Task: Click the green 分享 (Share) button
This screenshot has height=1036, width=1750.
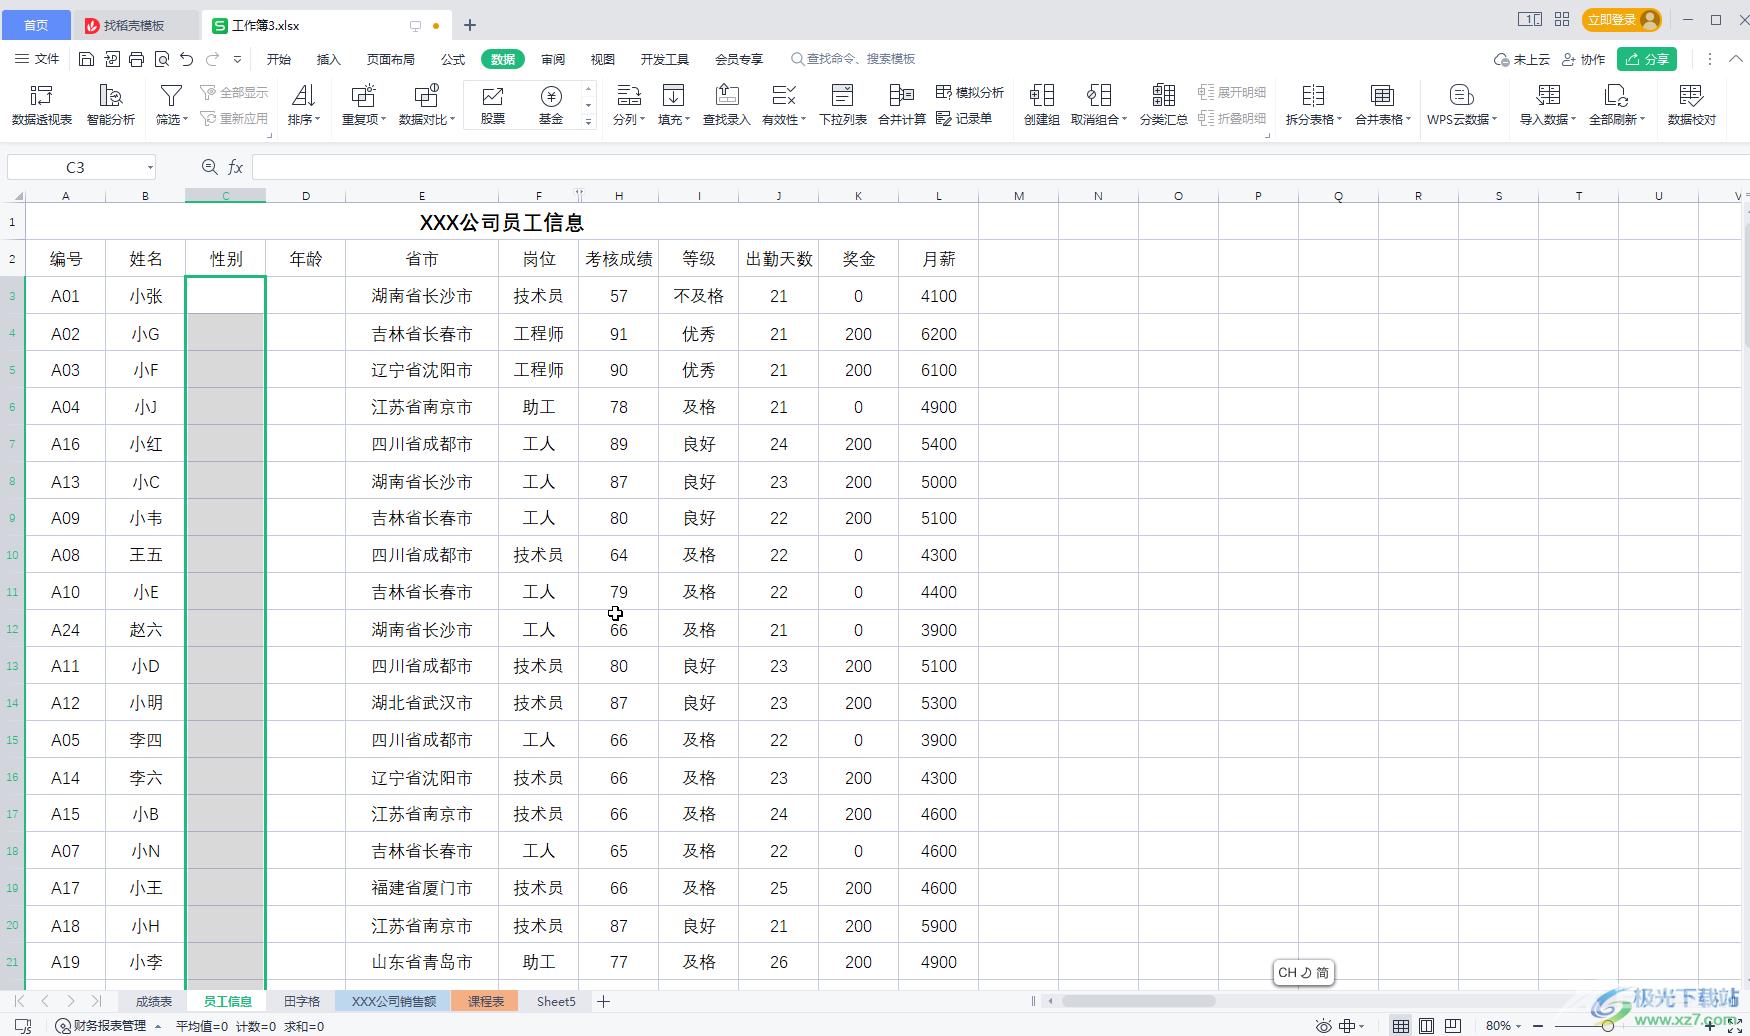Action: [1647, 59]
